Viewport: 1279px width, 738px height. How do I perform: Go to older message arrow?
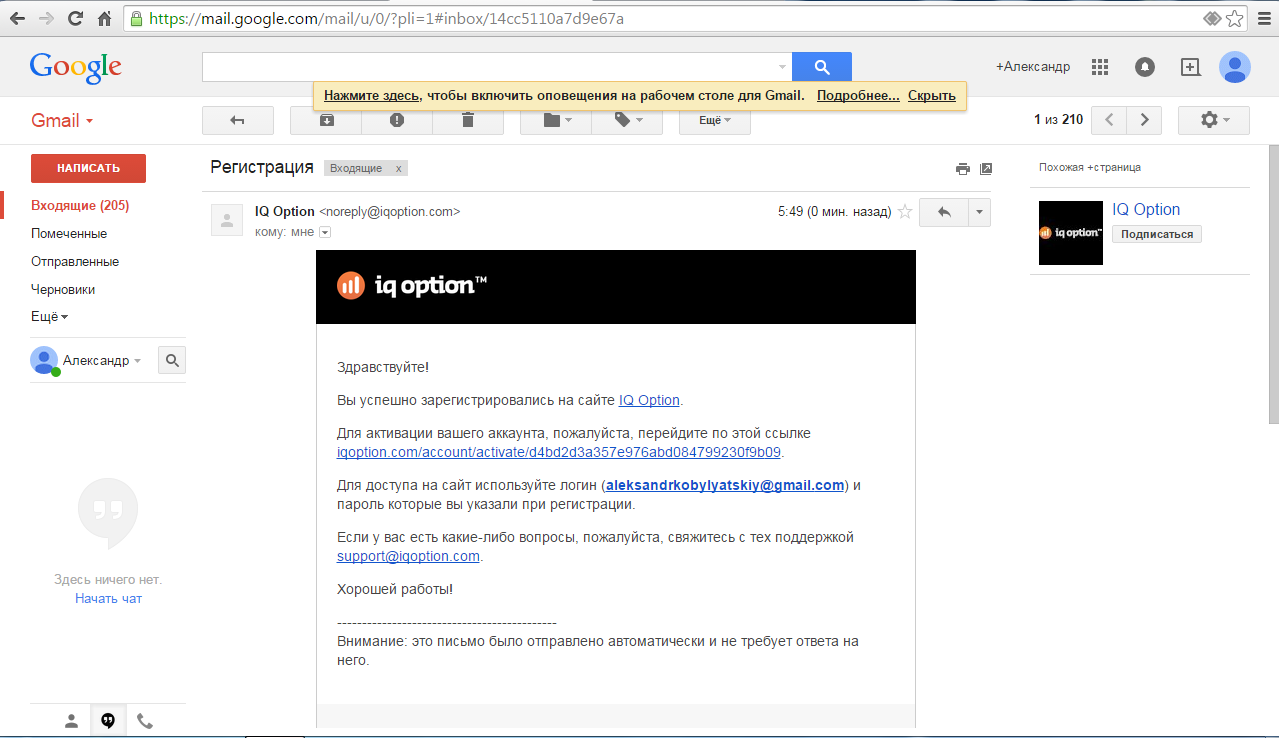coord(1144,120)
